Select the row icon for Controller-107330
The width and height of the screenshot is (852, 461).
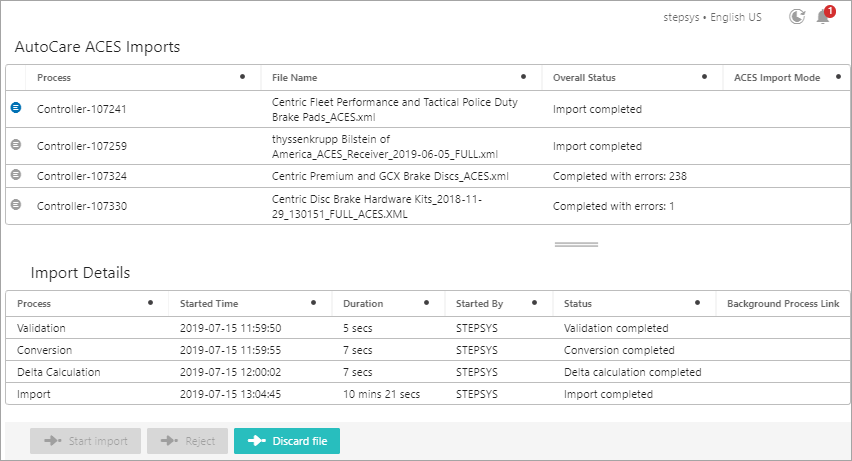tap(16, 204)
